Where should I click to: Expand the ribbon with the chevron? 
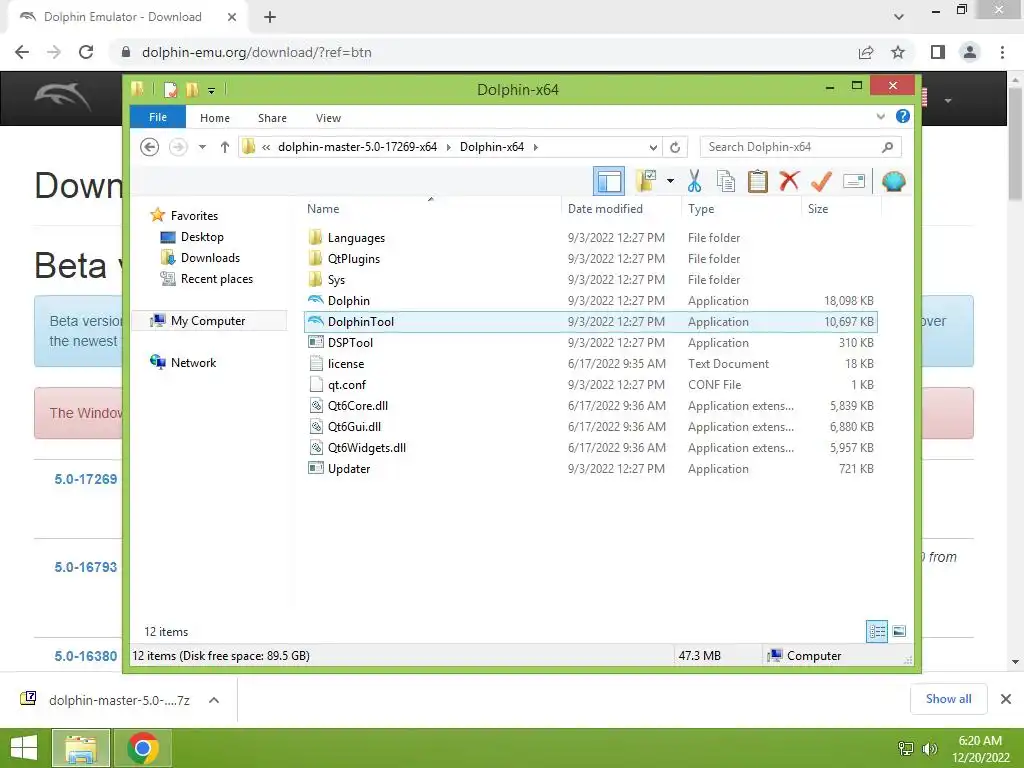880,117
